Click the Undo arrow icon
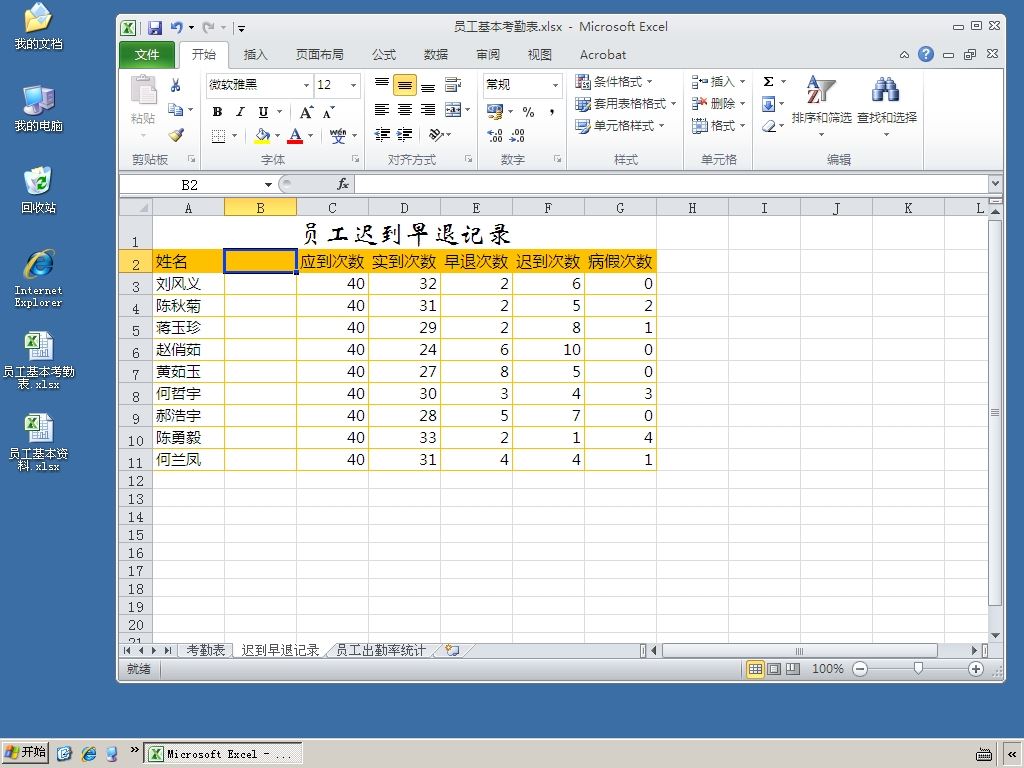The width and height of the screenshot is (1024, 768). (176, 27)
